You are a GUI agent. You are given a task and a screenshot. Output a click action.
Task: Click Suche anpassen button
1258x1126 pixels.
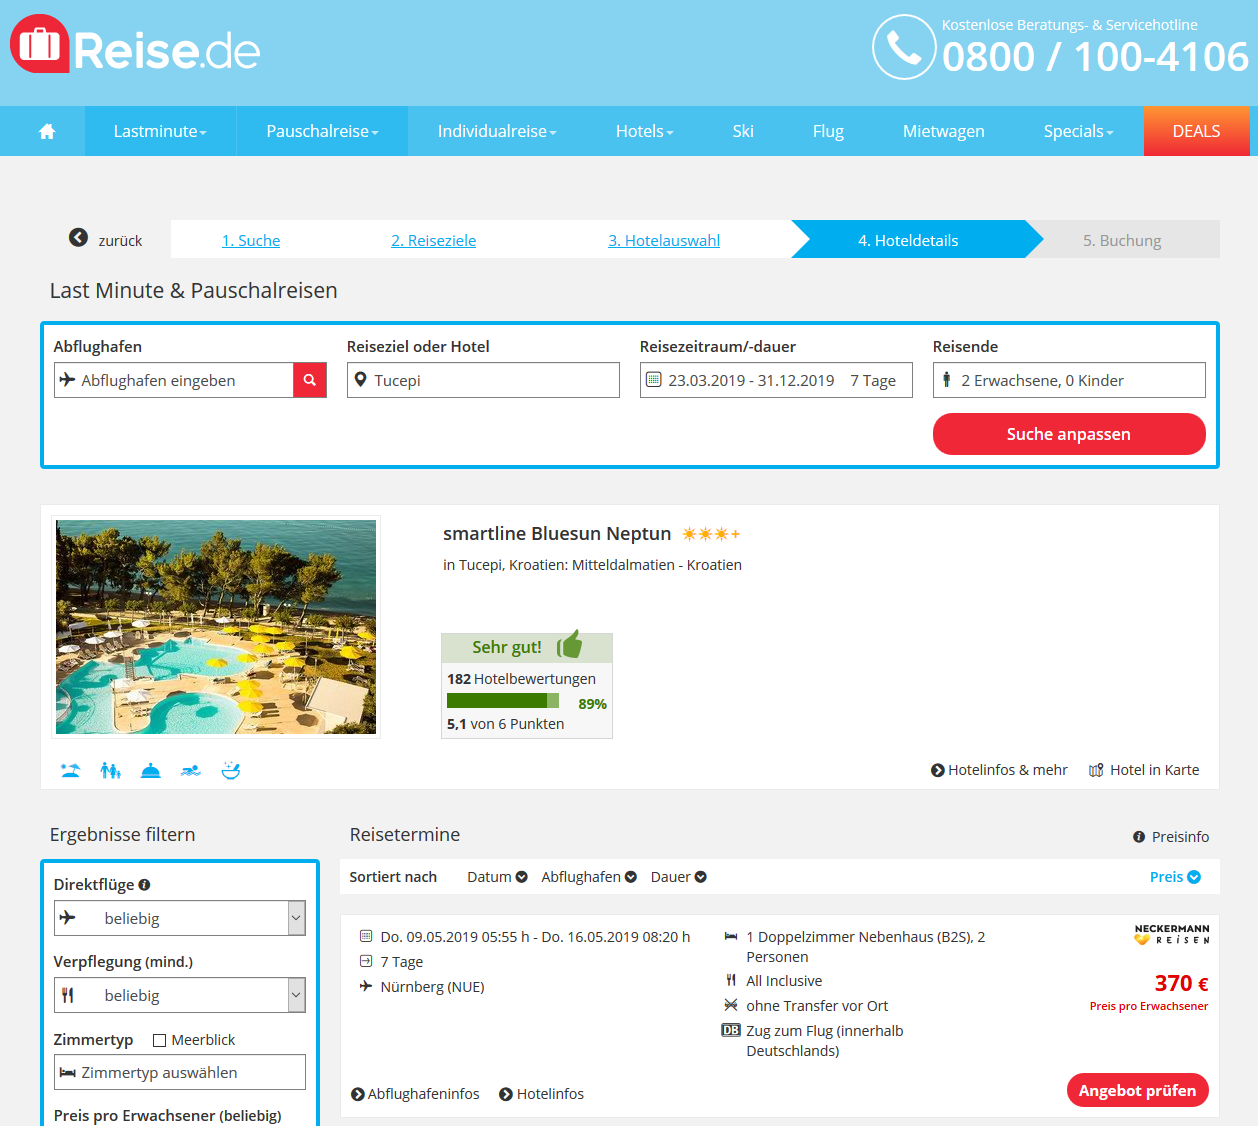[1069, 434]
